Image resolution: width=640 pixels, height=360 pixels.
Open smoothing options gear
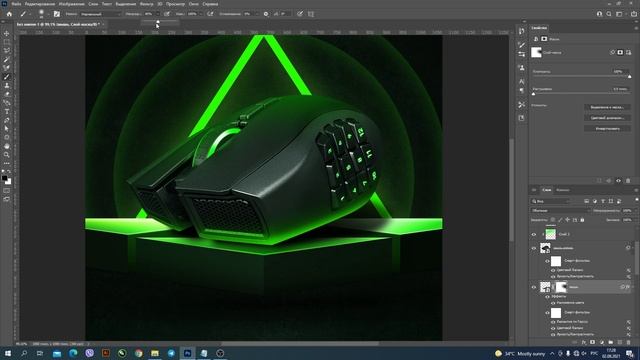coord(266,14)
